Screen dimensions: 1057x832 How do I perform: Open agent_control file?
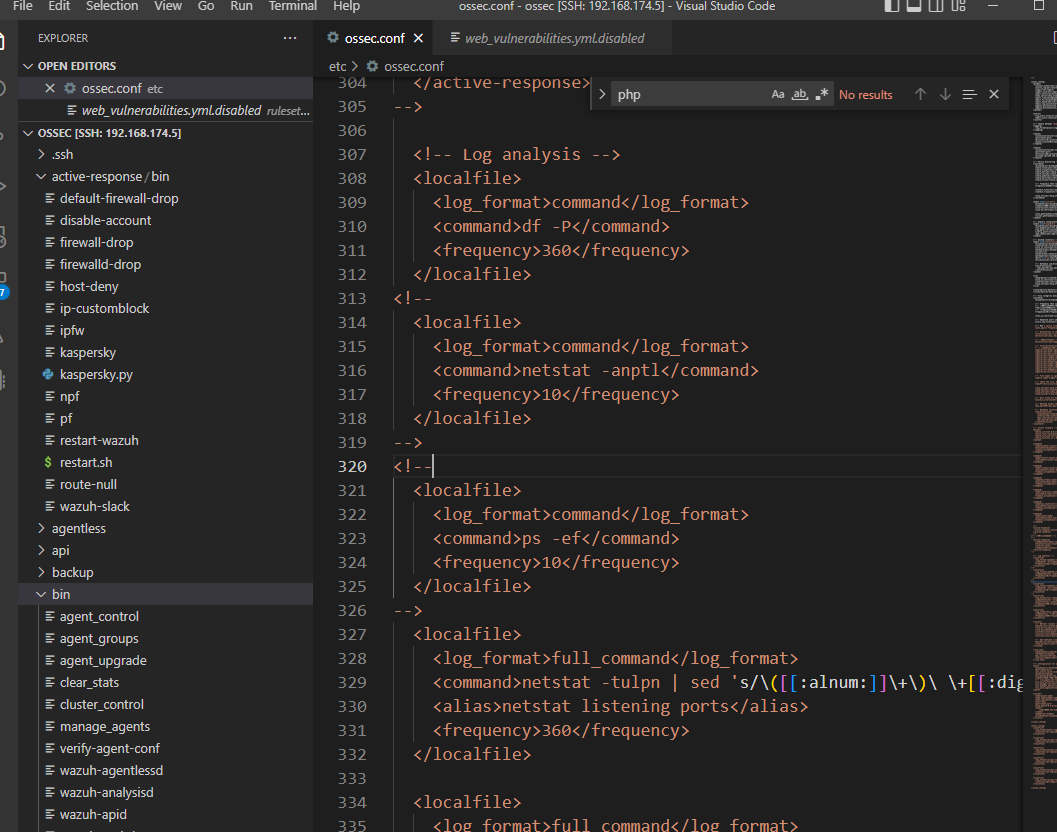99,616
